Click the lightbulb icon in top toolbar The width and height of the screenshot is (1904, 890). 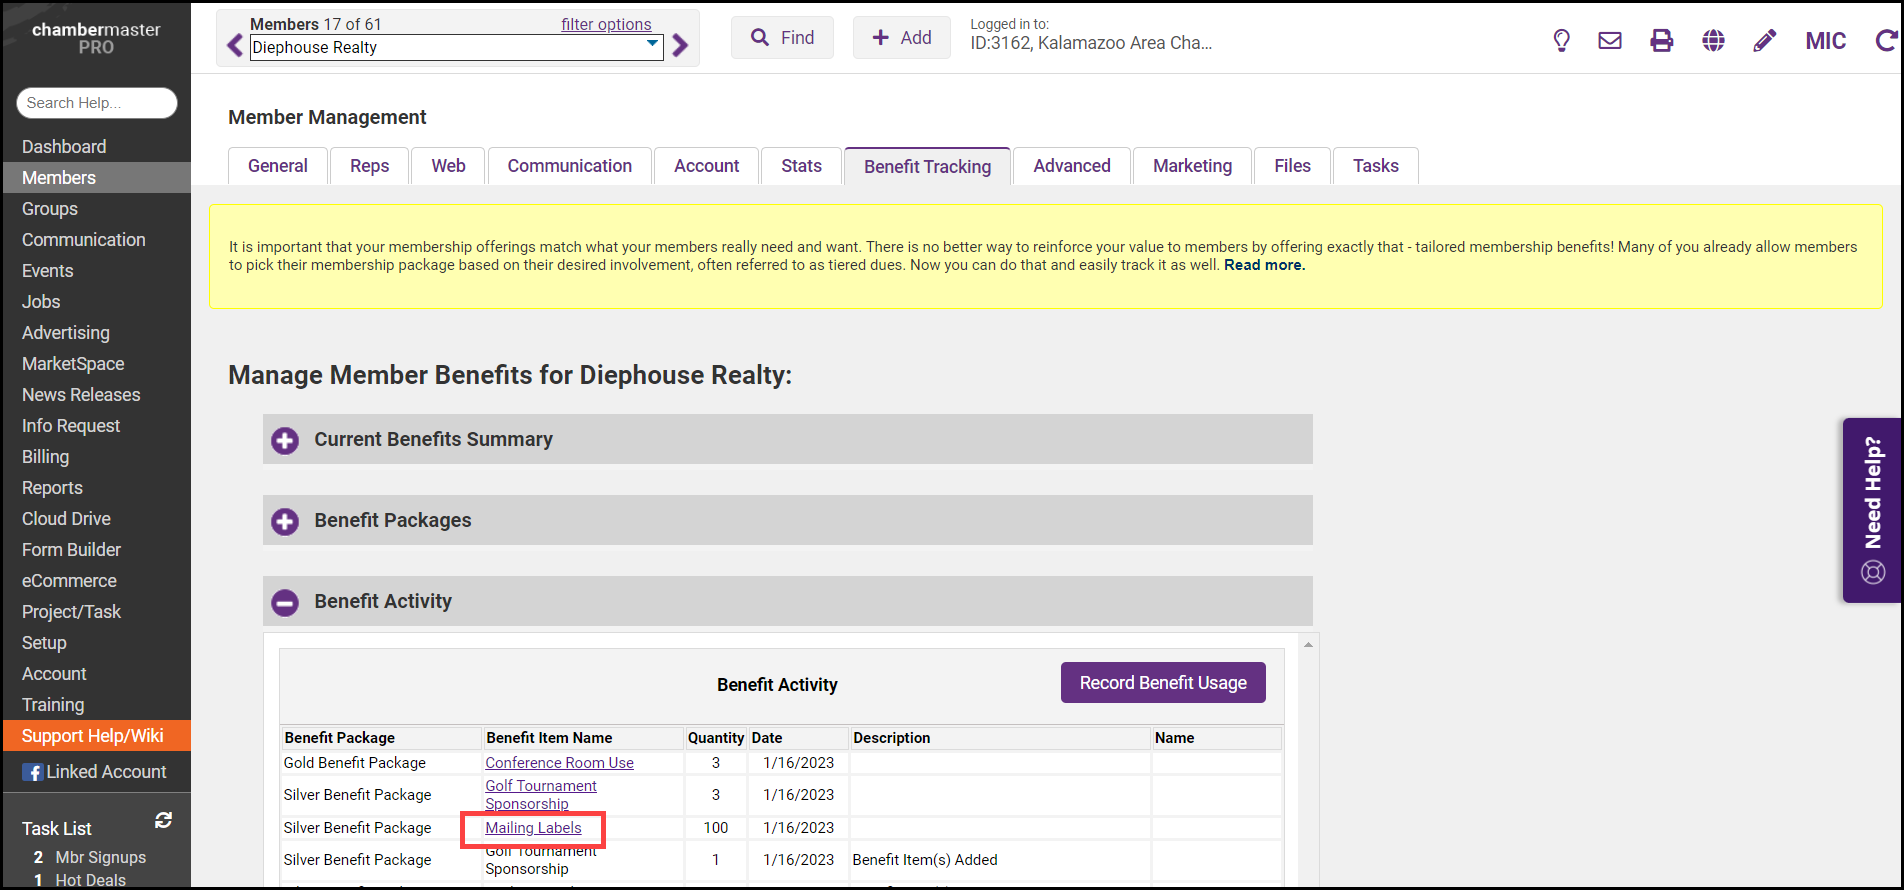click(x=1561, y=40)
